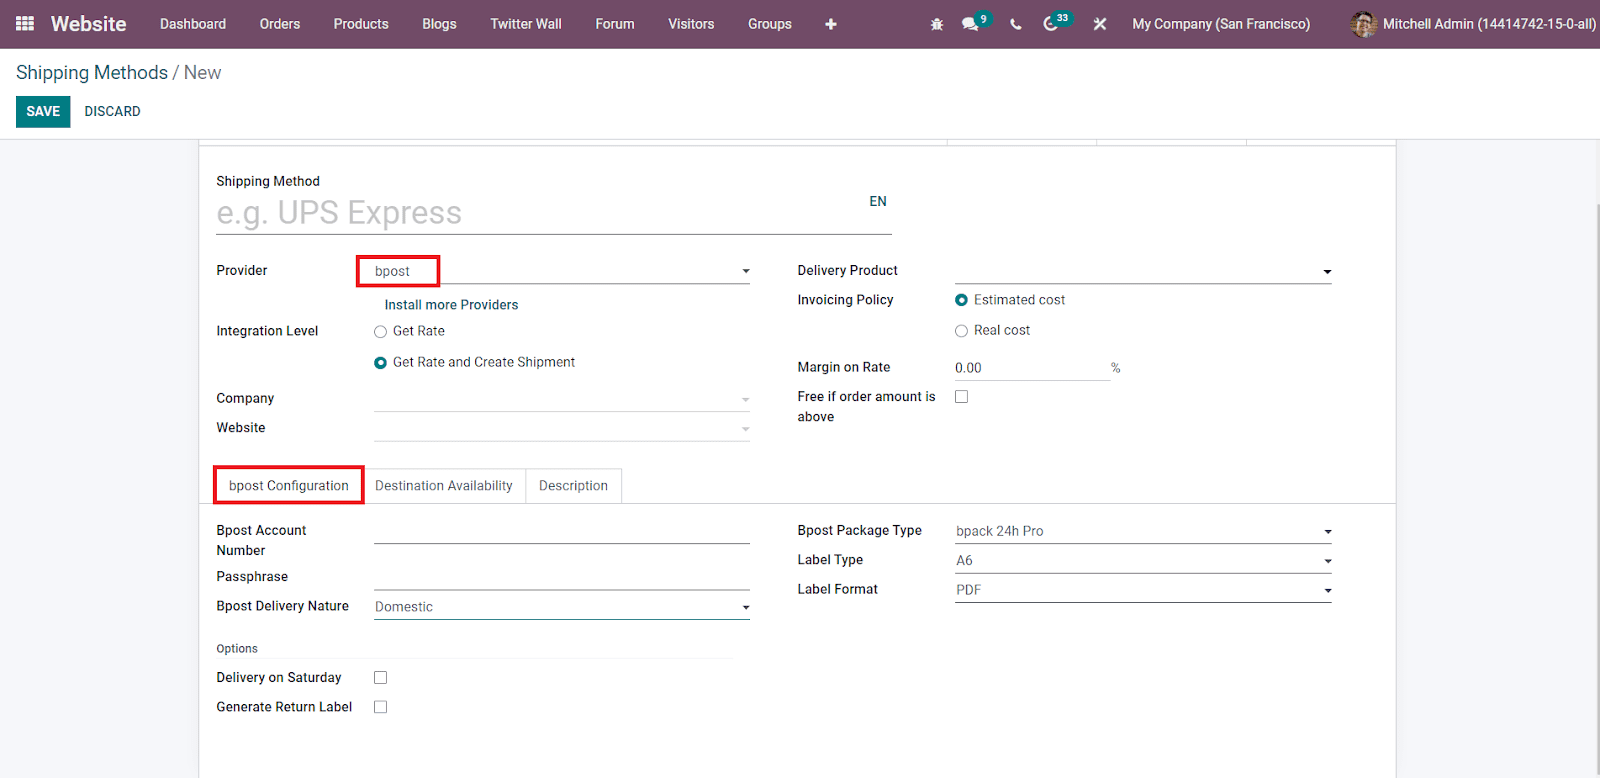Check Delivery on Saturday option
The height and width of the screenshot is (778, 1600).
click(x=380, y=678)
